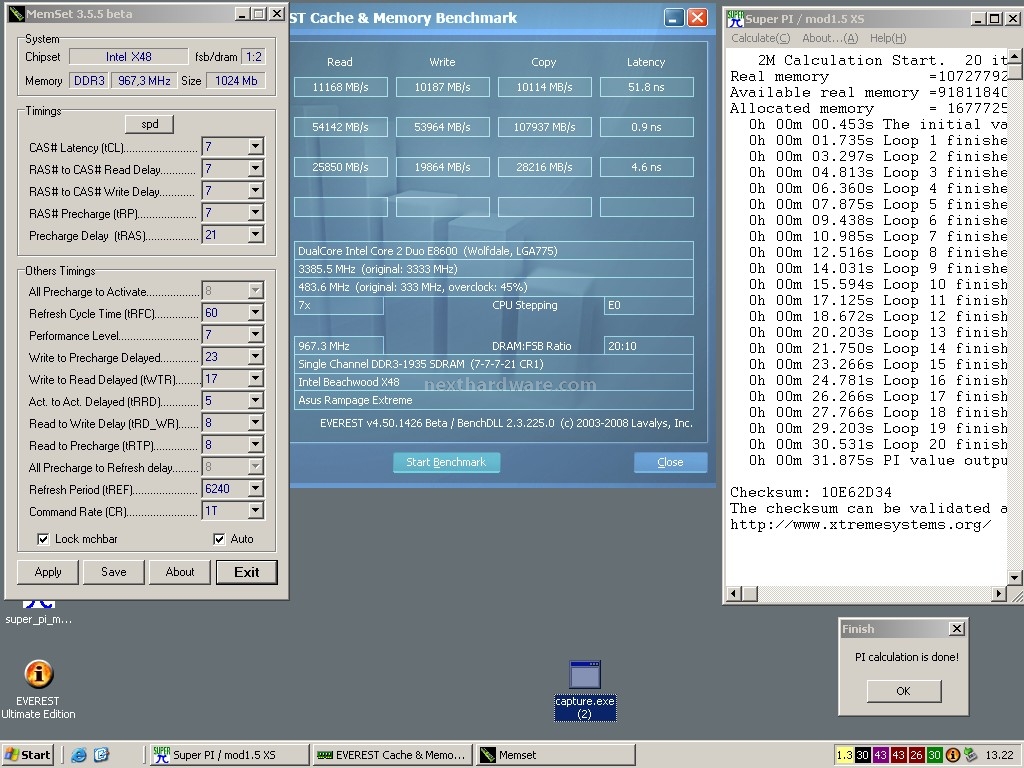Switch to the Memset taskbar button
Screen dimensions: 1024x768
[x=555, y=755]
